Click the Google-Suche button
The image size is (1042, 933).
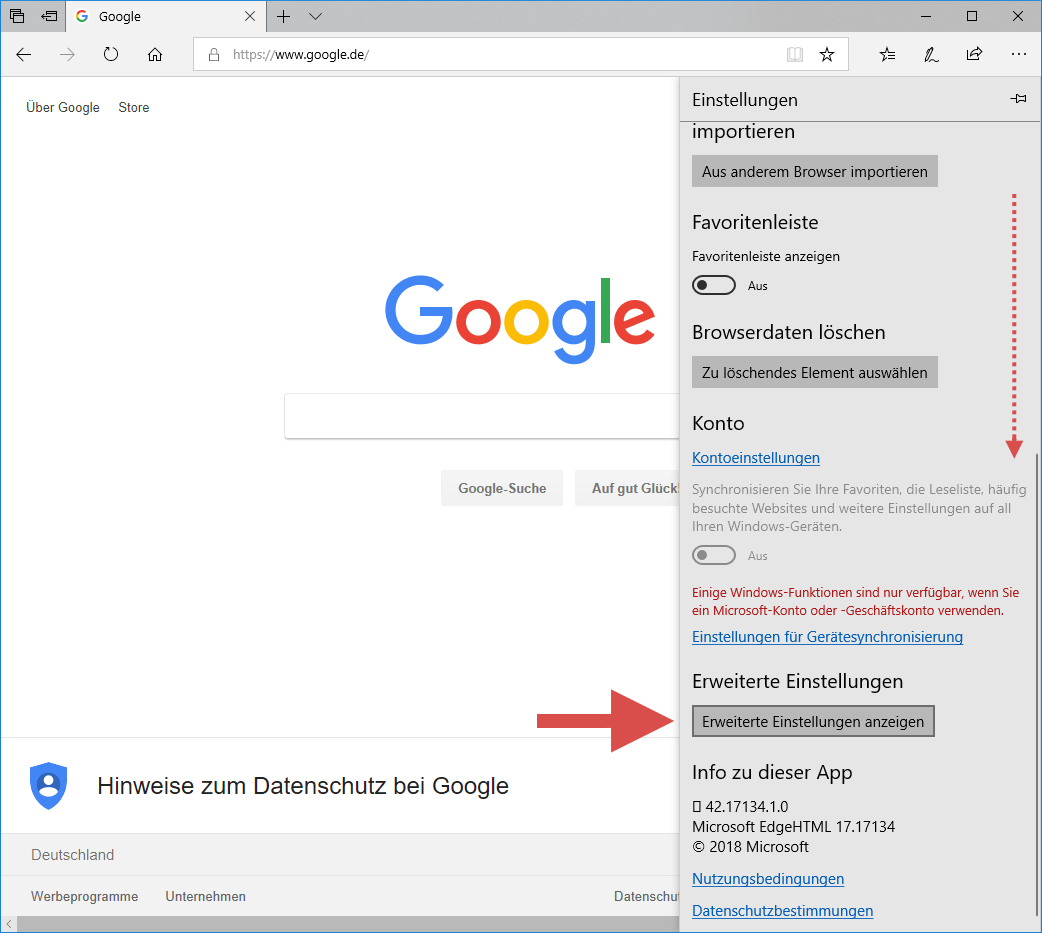(x=502, y=488)
